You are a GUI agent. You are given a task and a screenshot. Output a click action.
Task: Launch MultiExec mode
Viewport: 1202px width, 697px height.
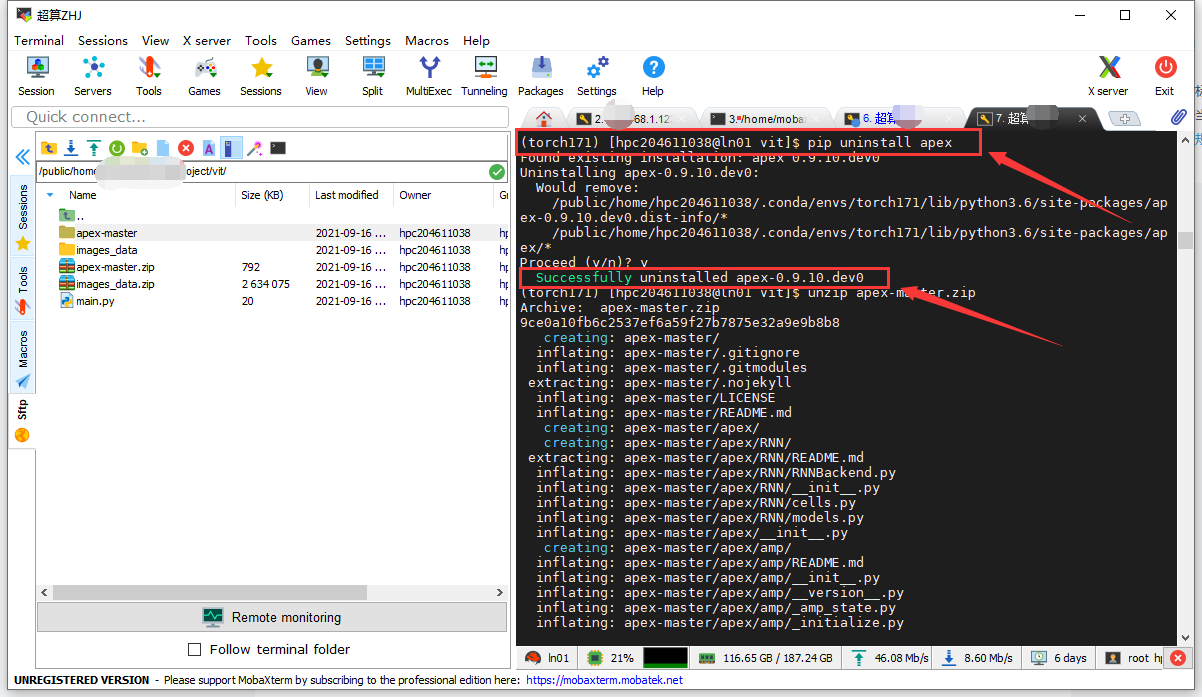coord(428,75)
